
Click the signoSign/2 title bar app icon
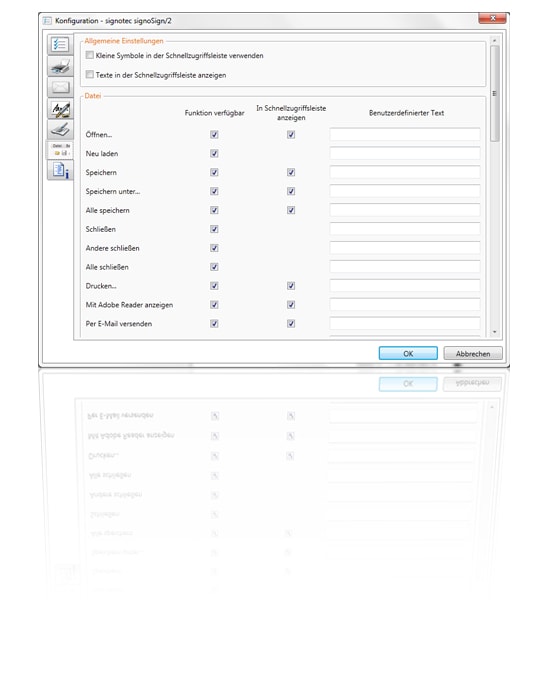(47, 21)
